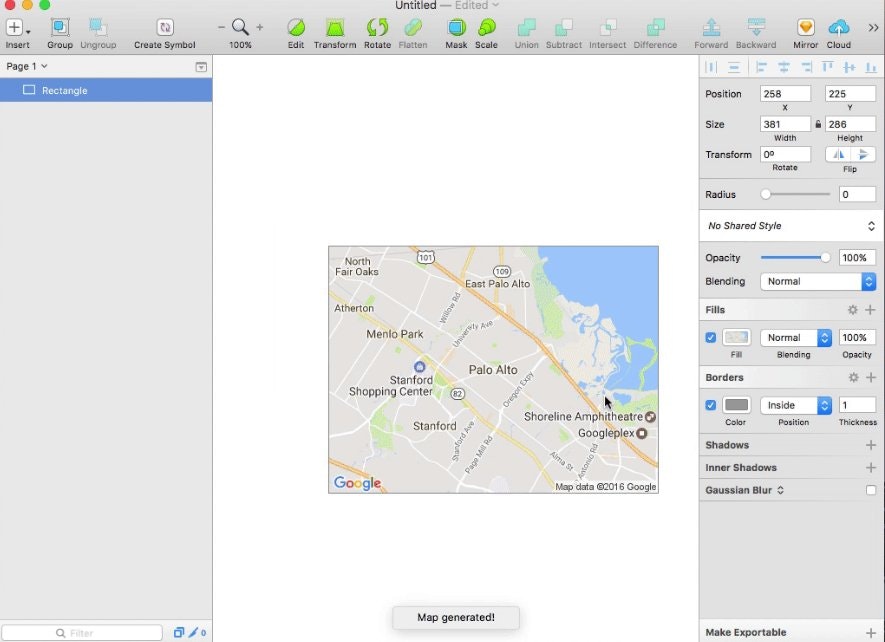
Task: Click the Ungroup toolbar icon
Action: click(x=98, y=28)
